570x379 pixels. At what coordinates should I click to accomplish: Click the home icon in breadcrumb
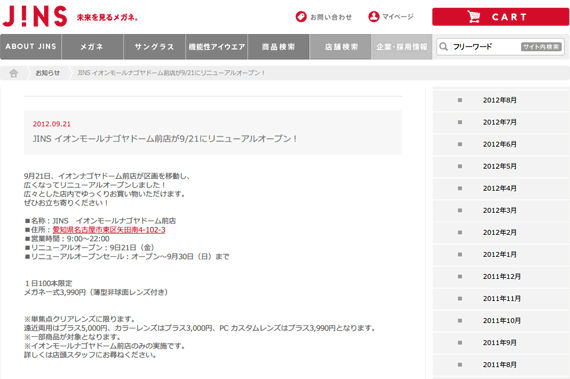[13, 73]
